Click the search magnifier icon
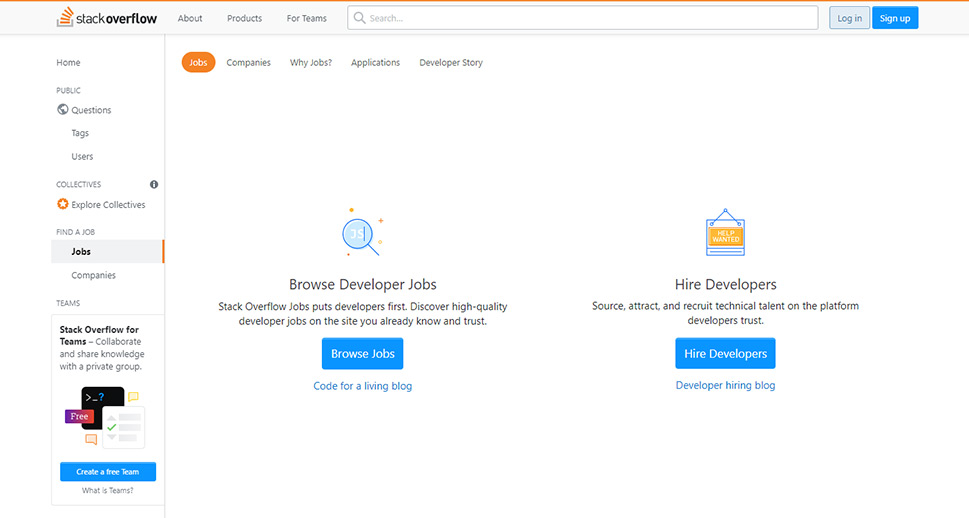 point(360,18)
